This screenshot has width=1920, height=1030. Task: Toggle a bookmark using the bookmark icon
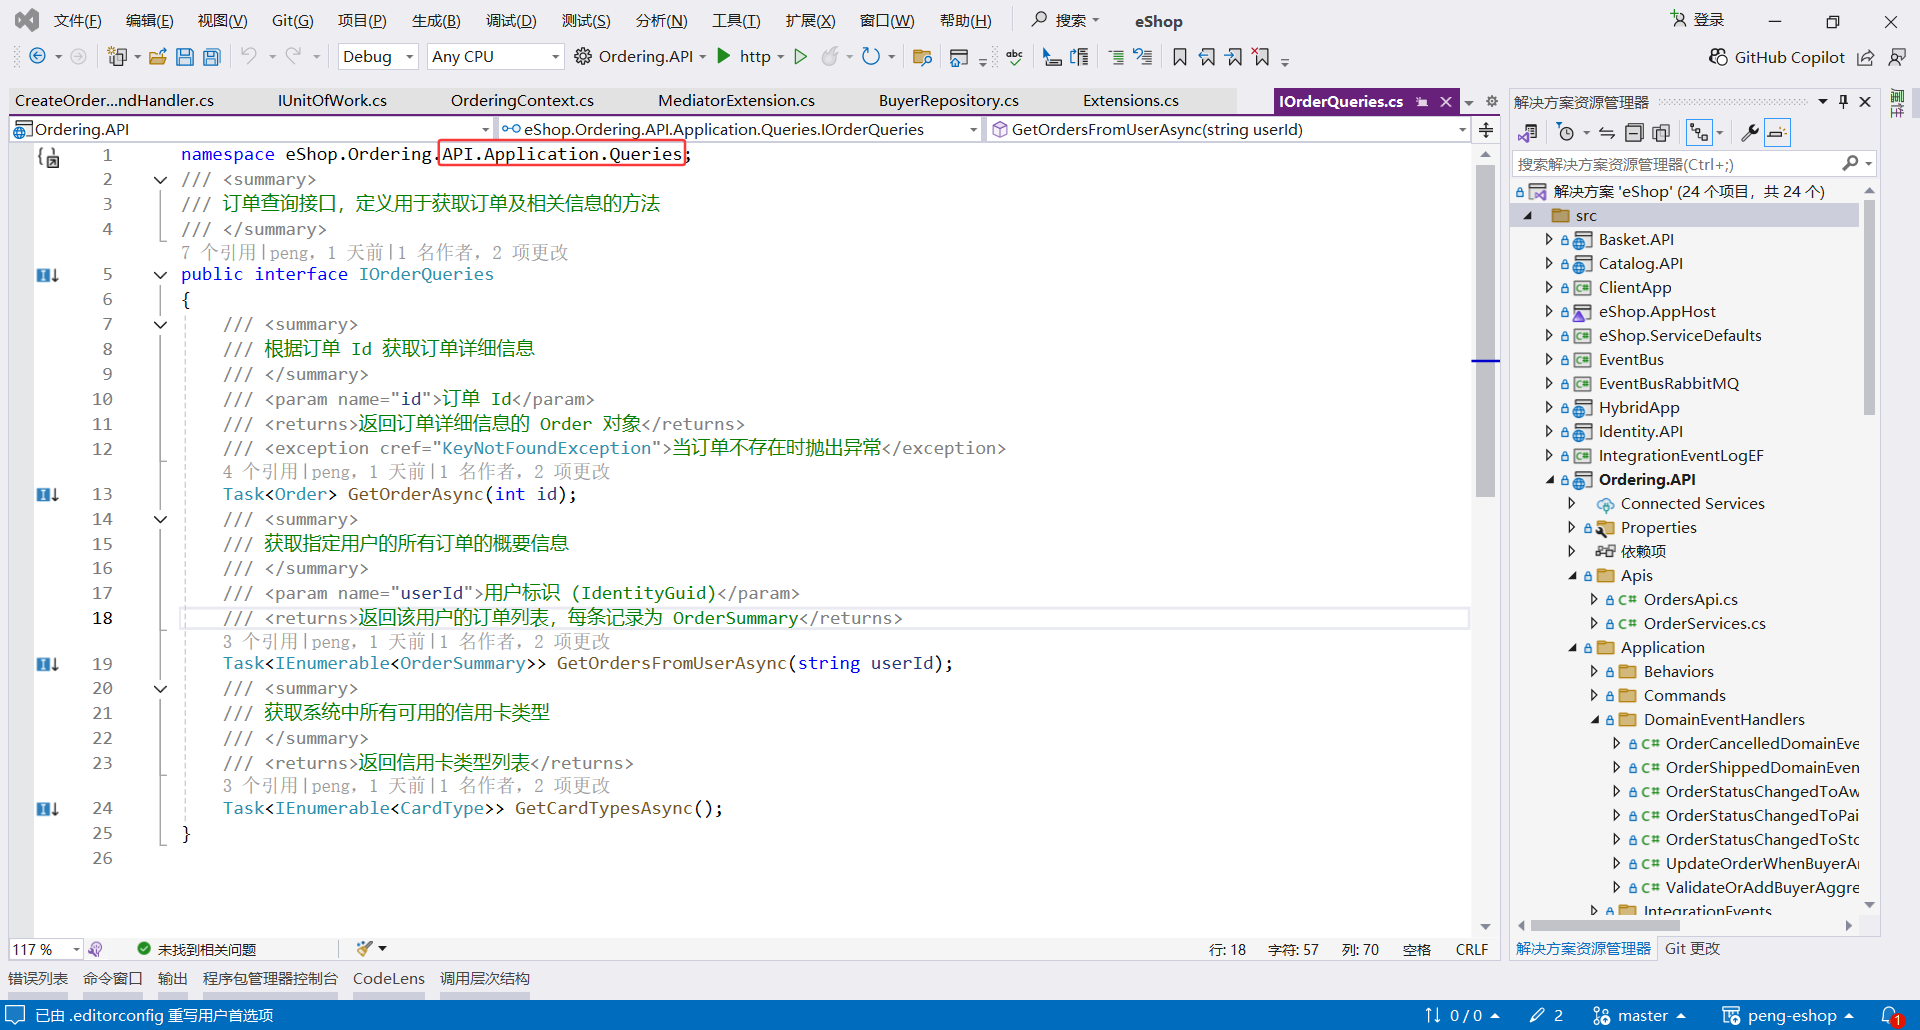coord(1180,57)
